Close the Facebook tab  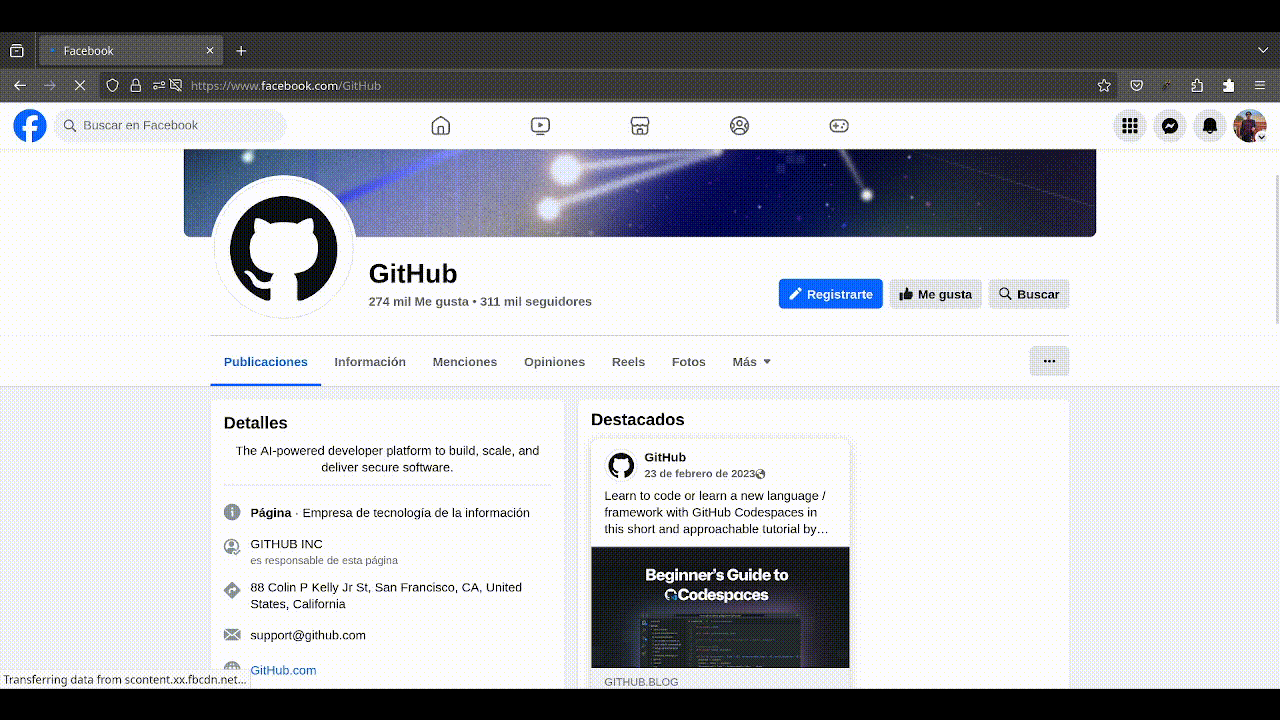210,51
